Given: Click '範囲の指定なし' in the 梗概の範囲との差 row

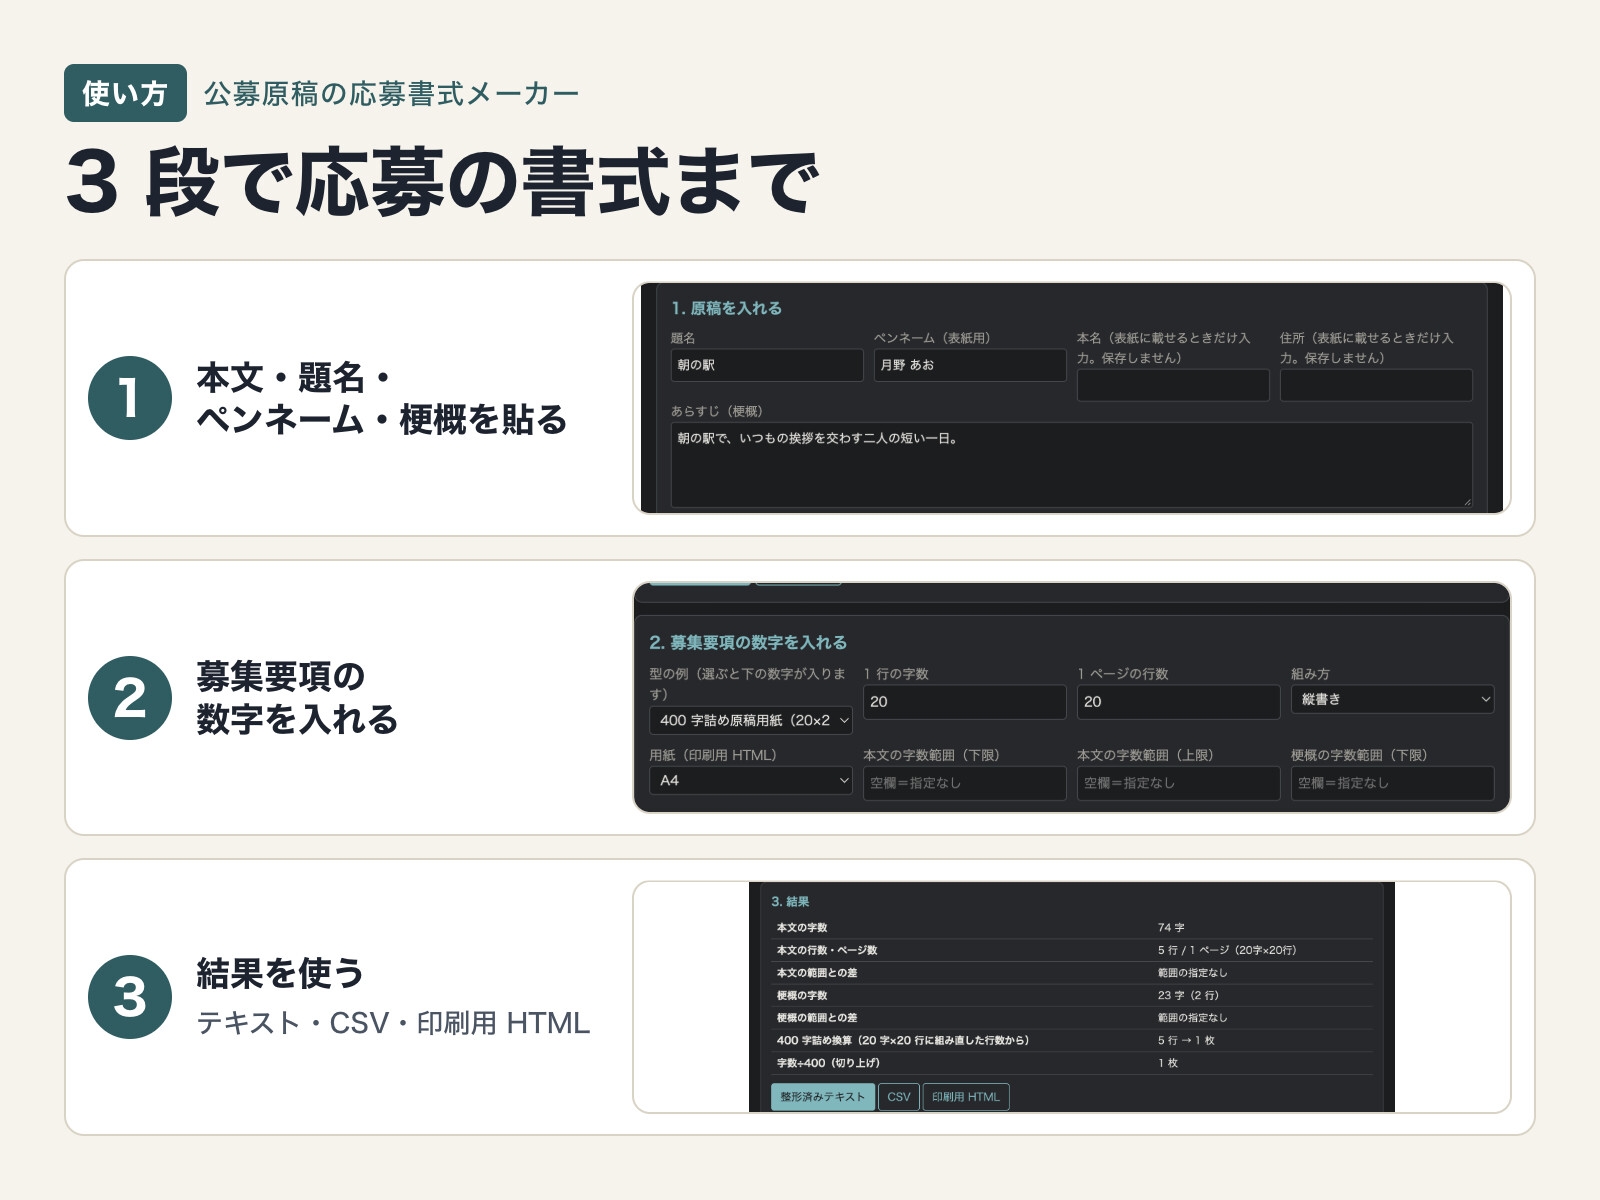Looking at the screenshot, I should tap(1193, 1018).
